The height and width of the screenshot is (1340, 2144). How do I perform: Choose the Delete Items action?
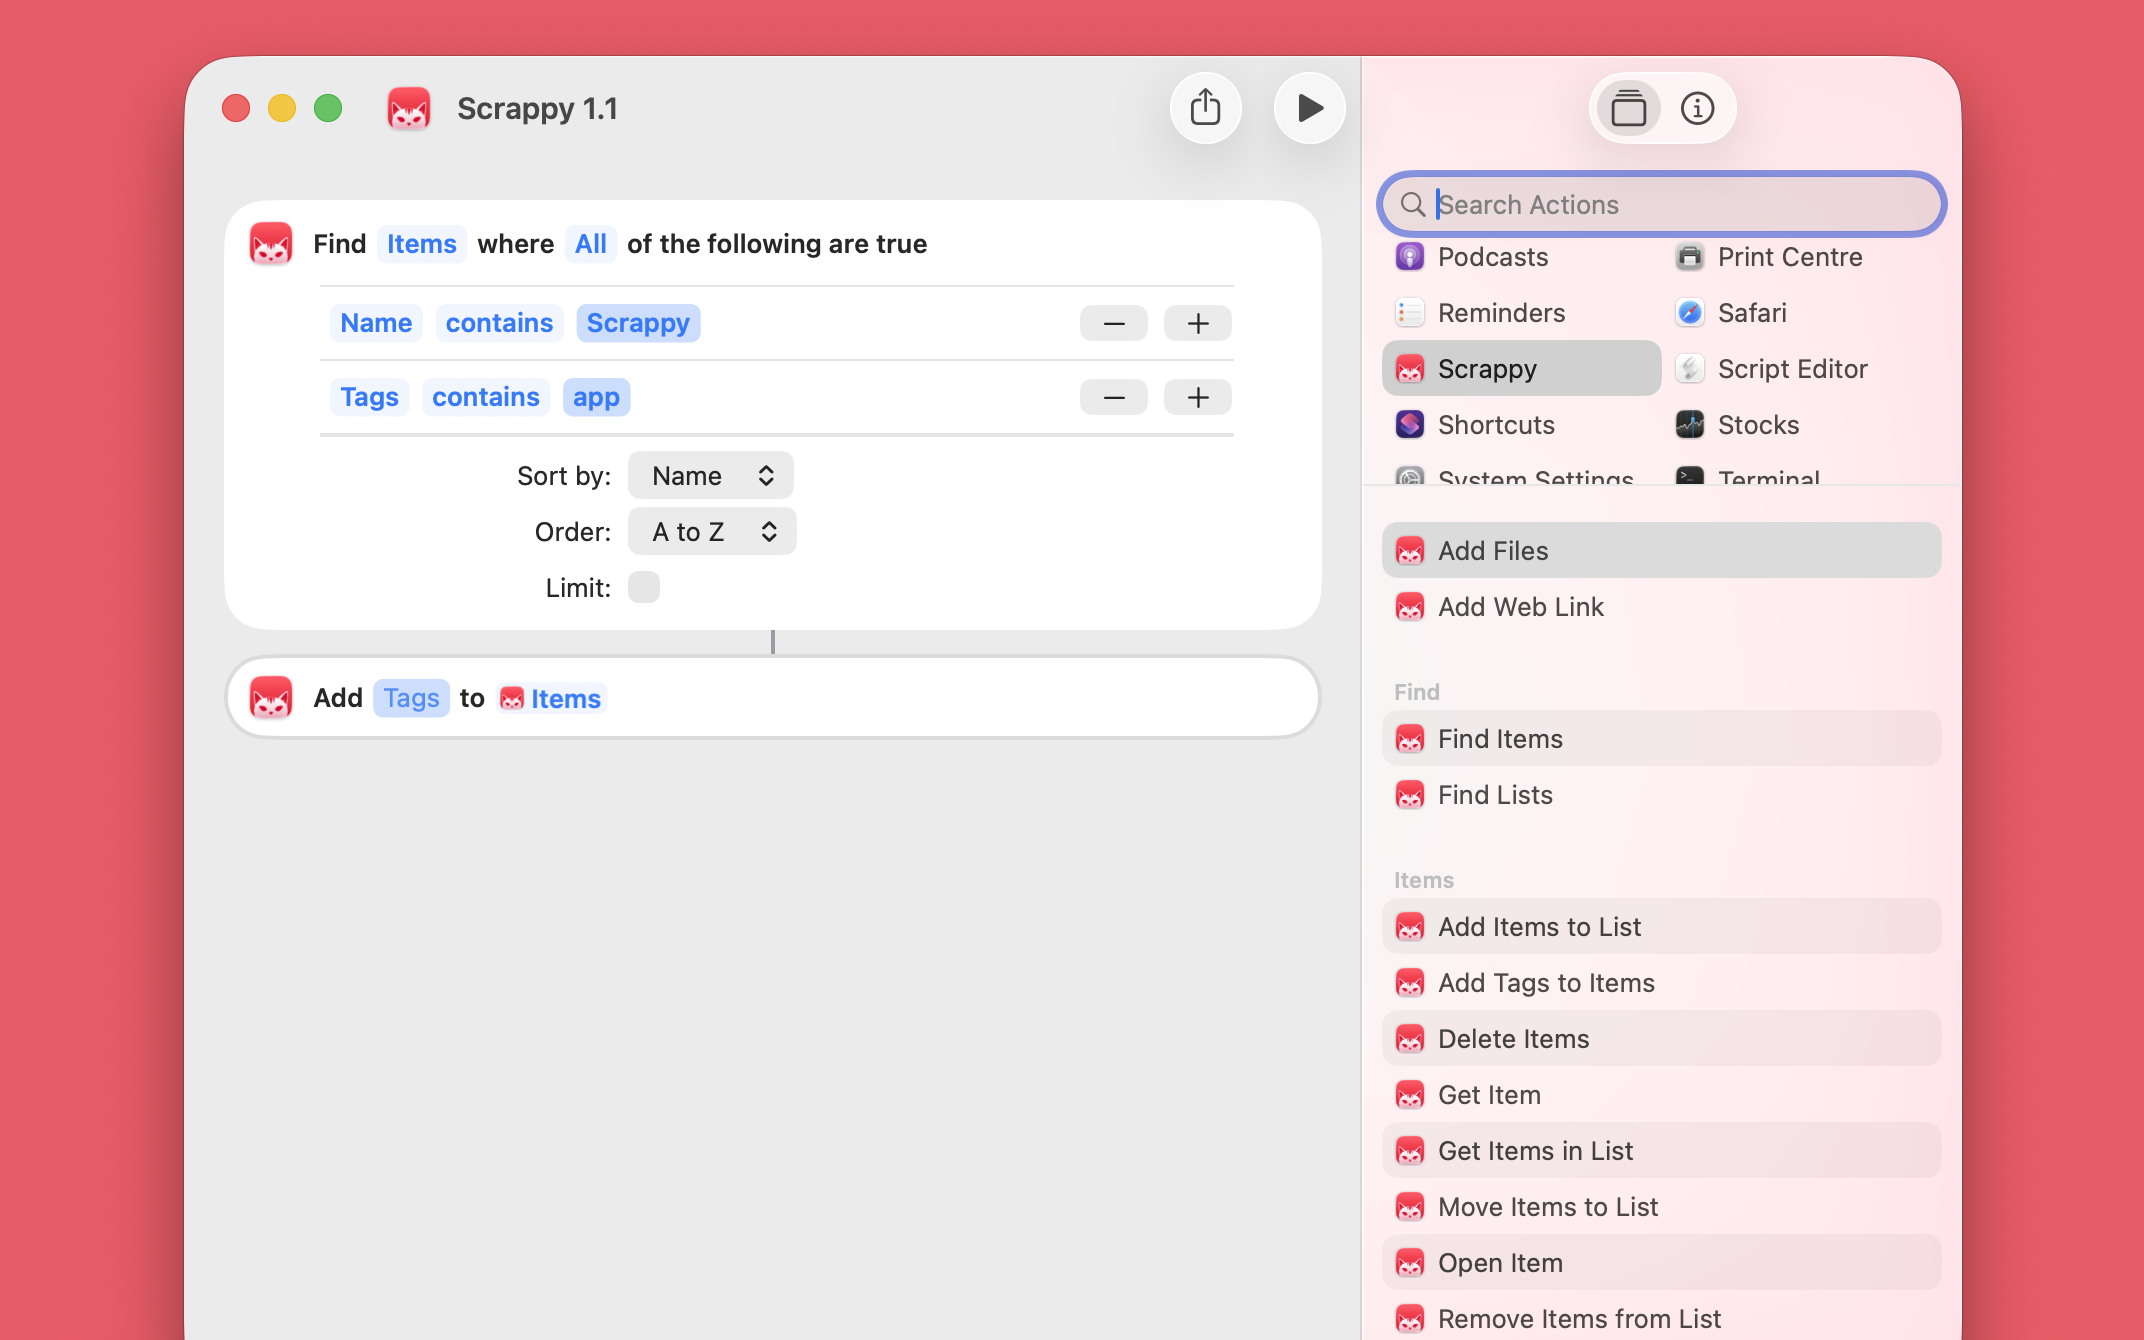pyautogui.click(x=1662, y=1038)
